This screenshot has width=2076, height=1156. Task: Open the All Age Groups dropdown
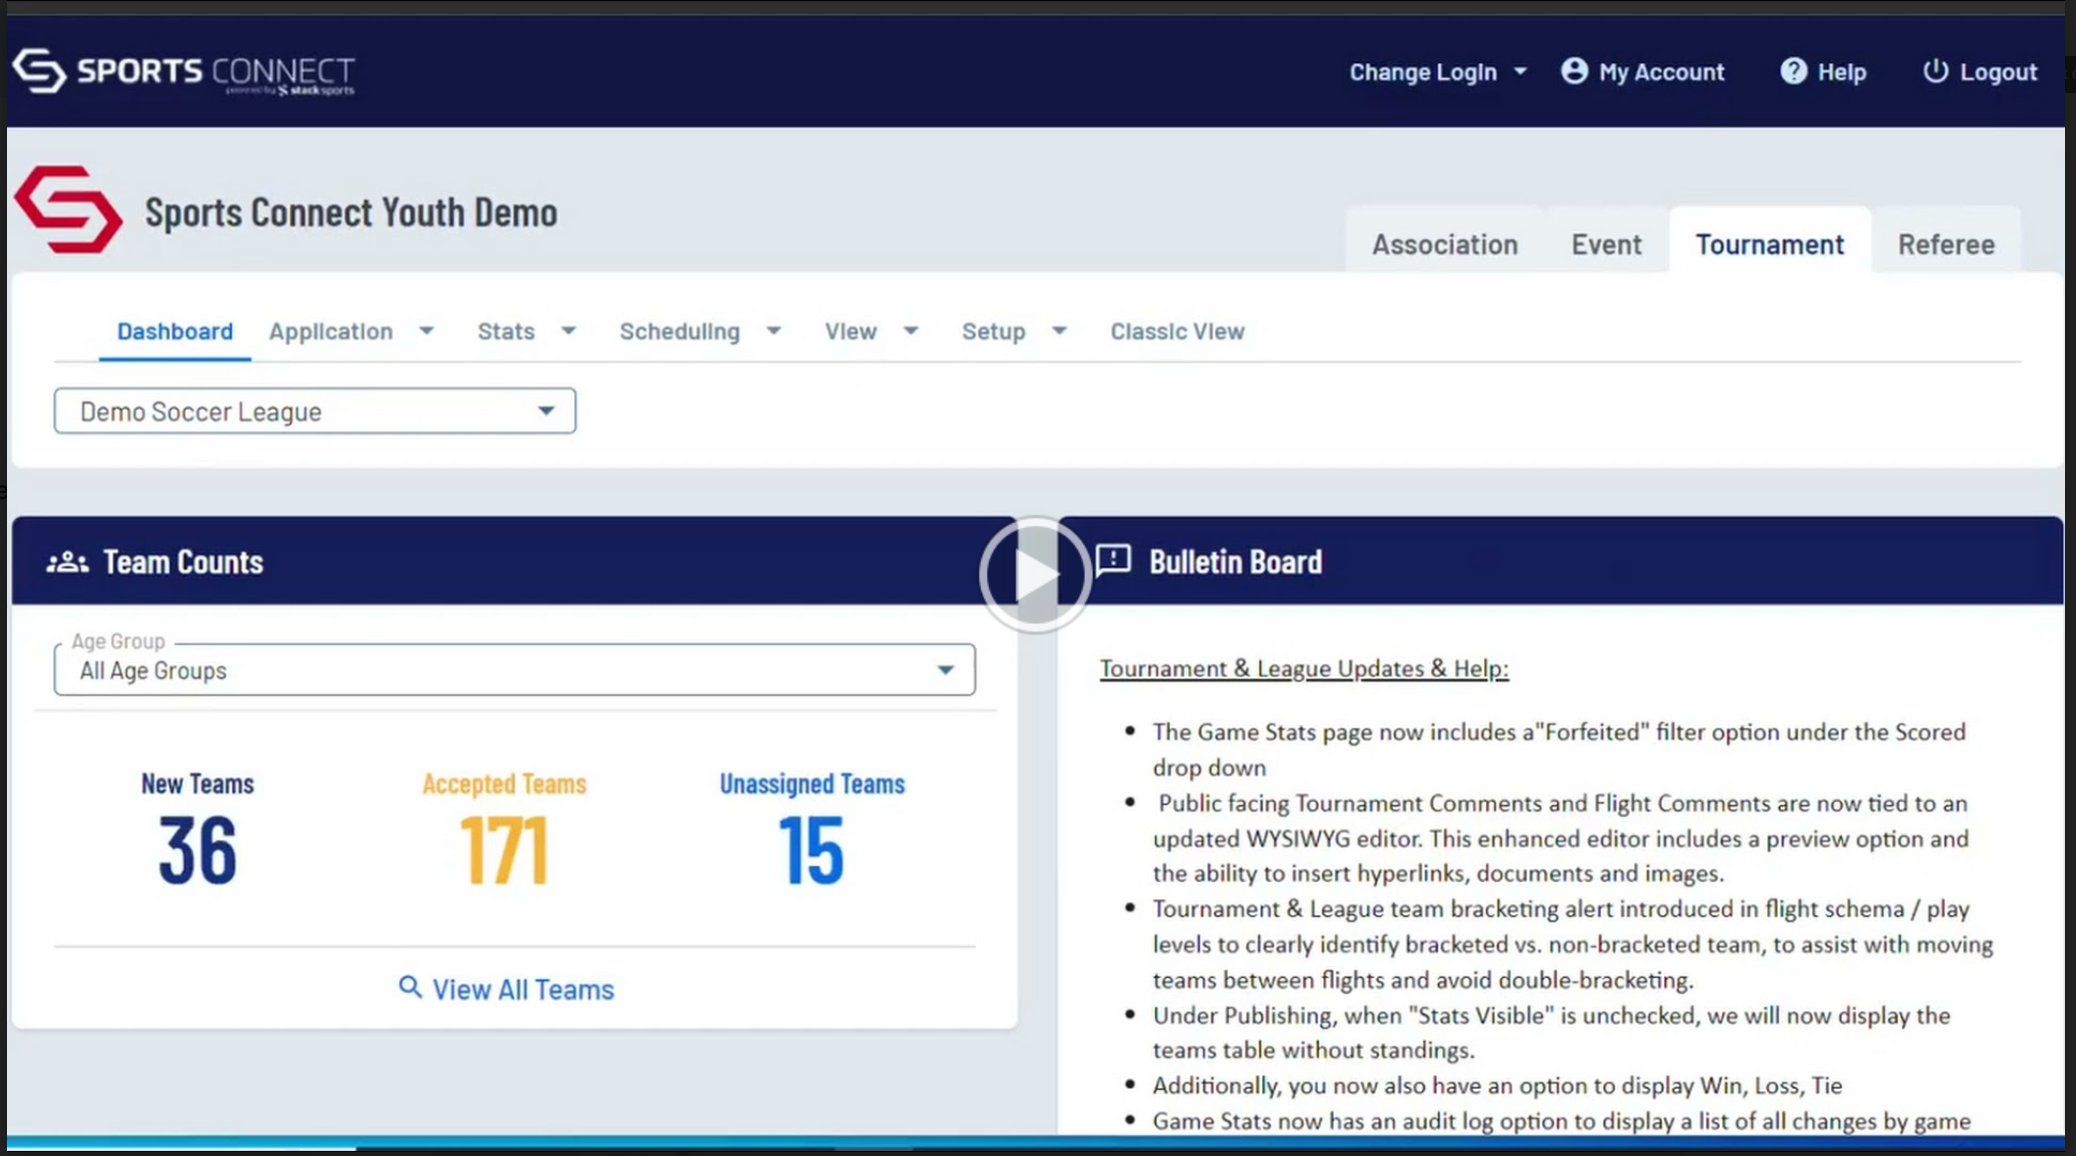pyautogui.click(x=514, y=670)
